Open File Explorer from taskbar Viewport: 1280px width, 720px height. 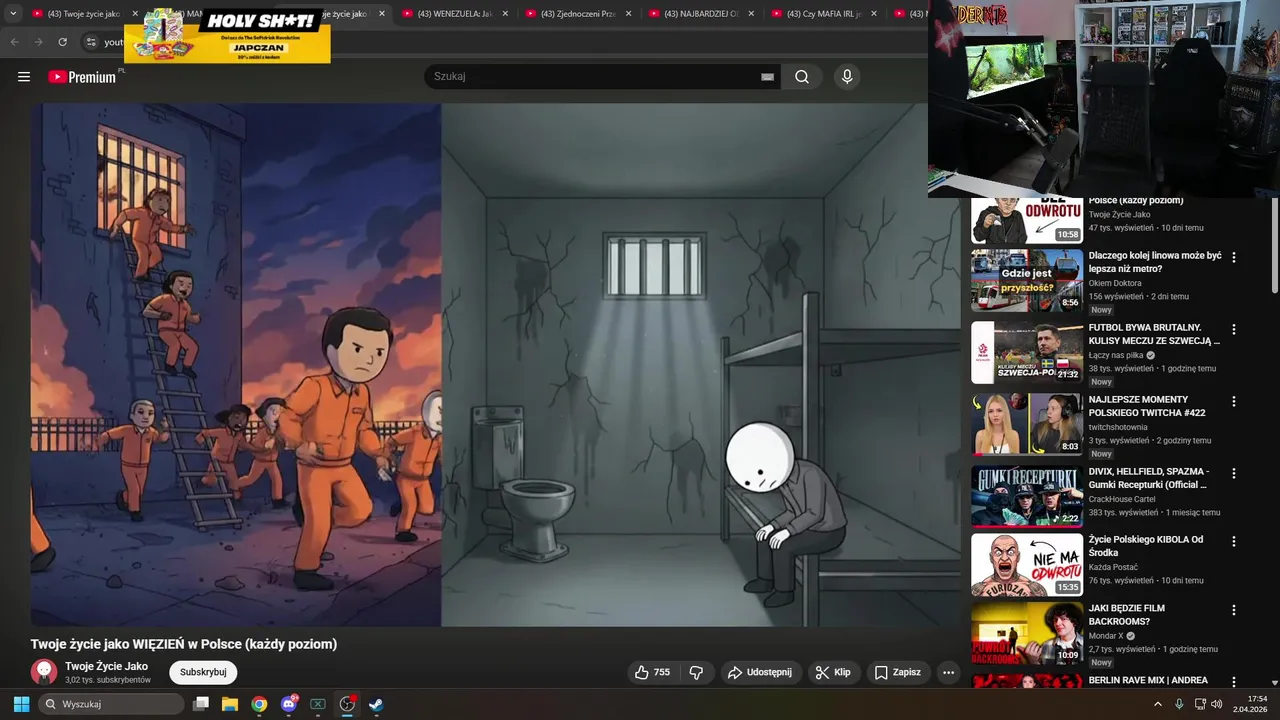coord(230,704)
